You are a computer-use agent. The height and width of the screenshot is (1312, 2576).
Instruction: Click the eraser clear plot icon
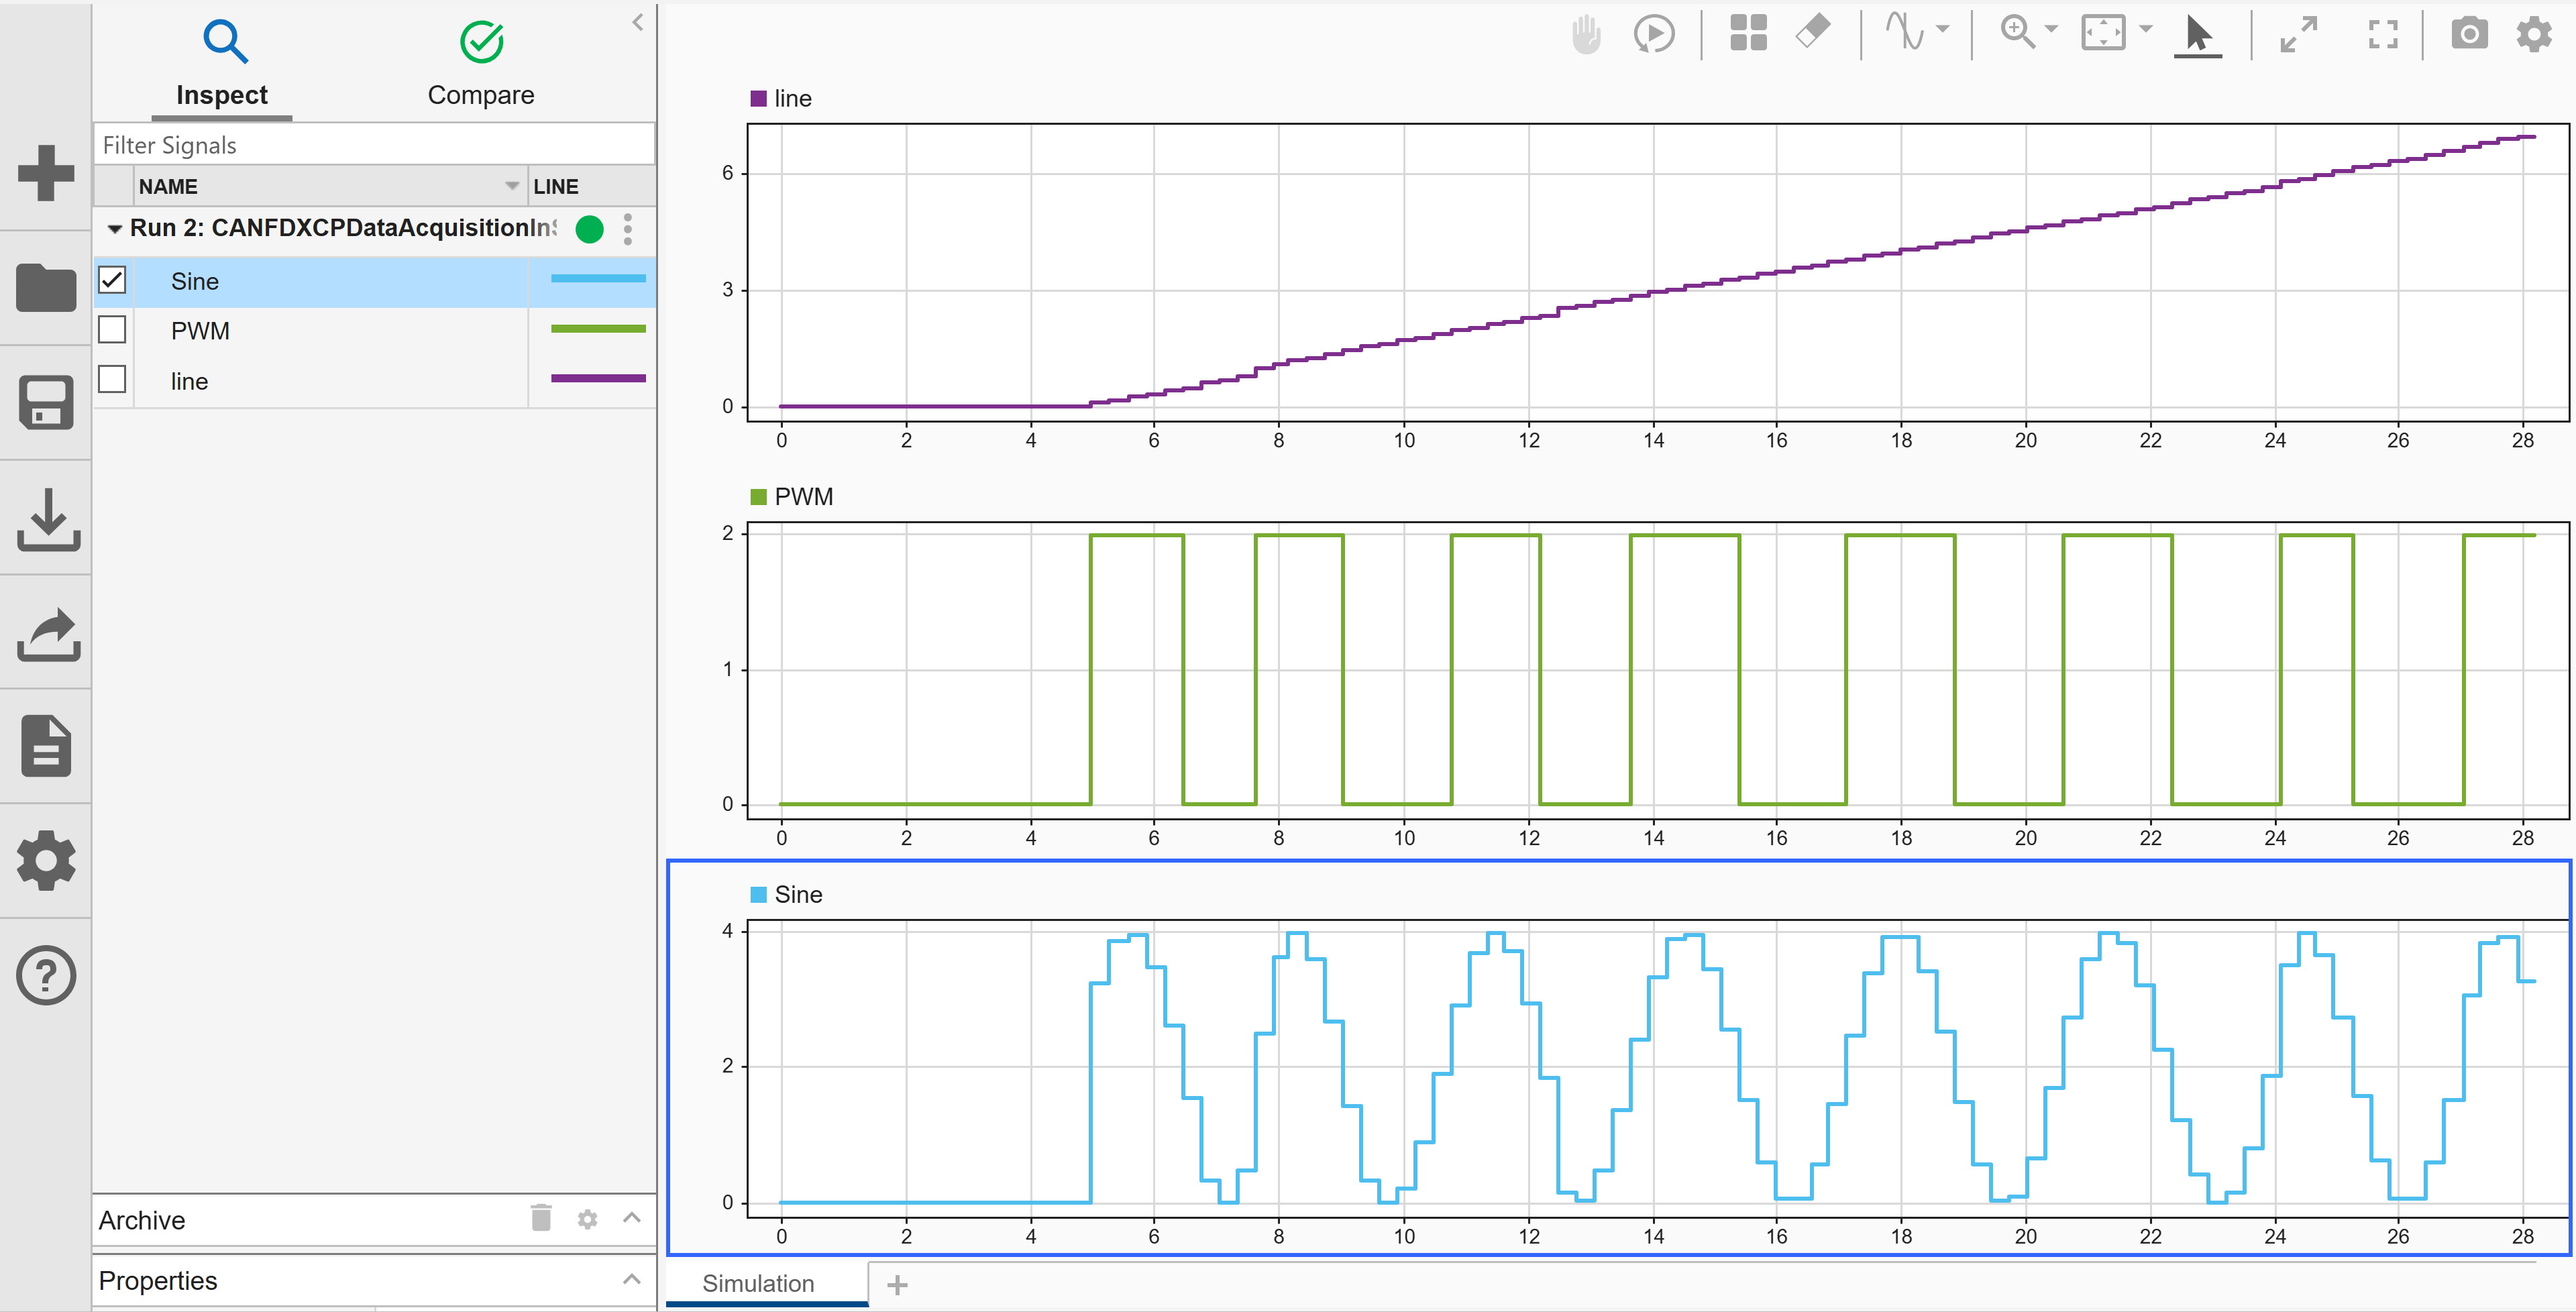point(1813,31)
